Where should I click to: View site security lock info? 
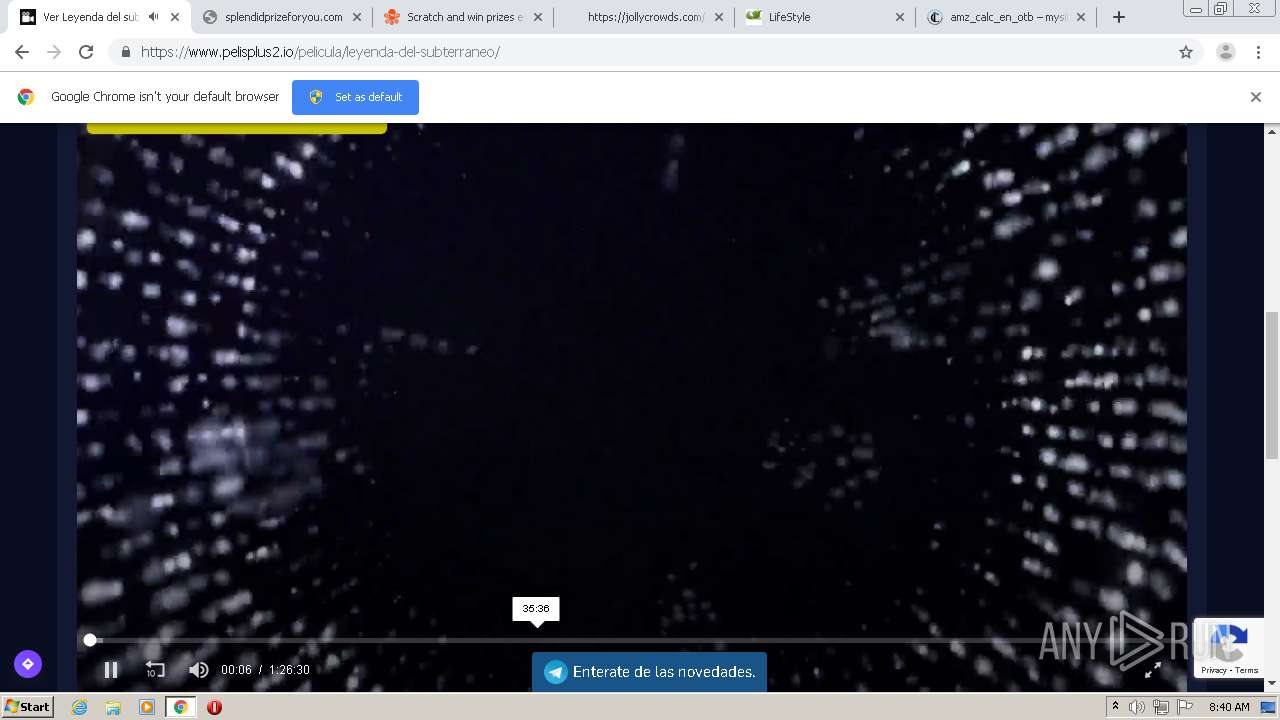[x=125, y=52]
